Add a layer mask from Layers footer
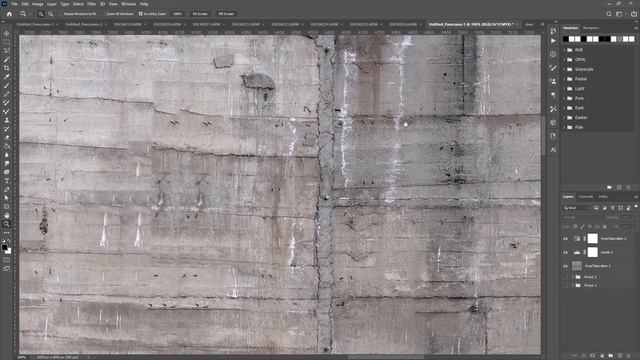 (x=593, y=356)
